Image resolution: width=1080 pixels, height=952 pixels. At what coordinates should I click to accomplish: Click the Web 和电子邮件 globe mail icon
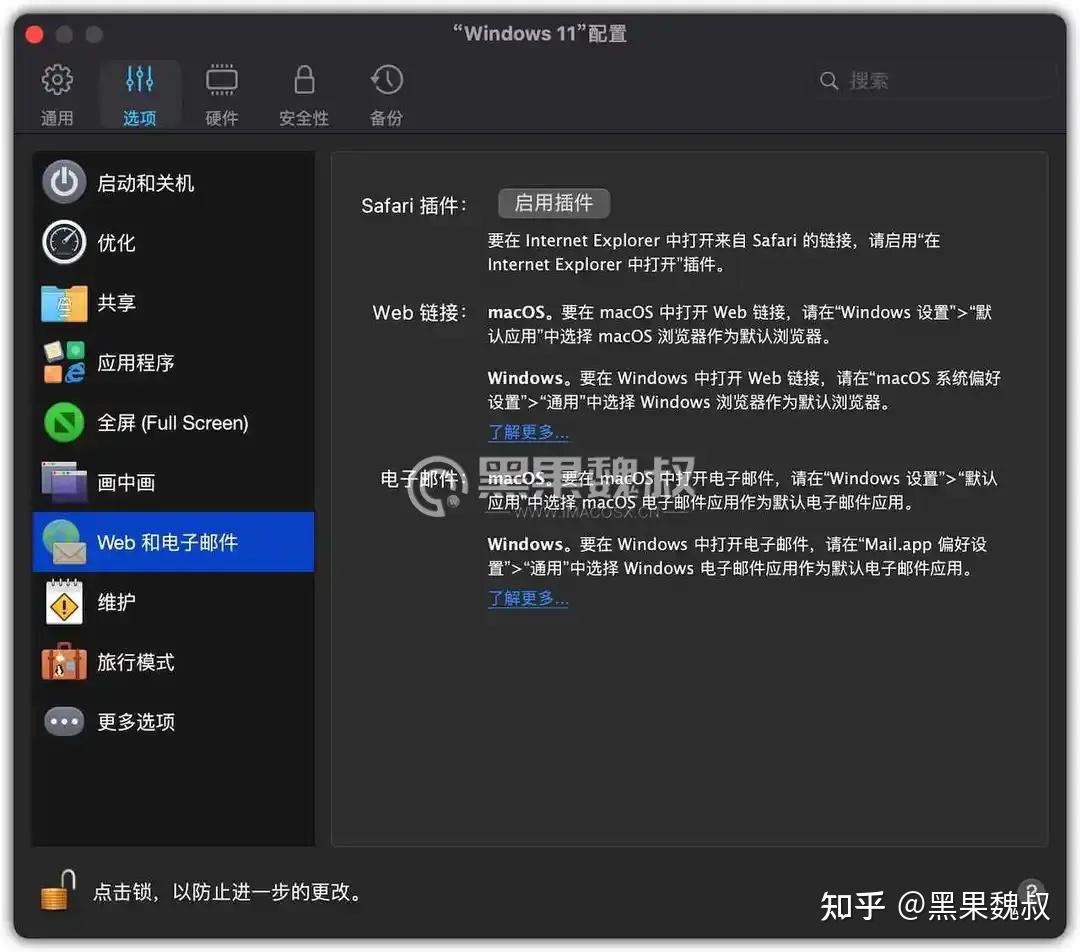pos(64,542)
